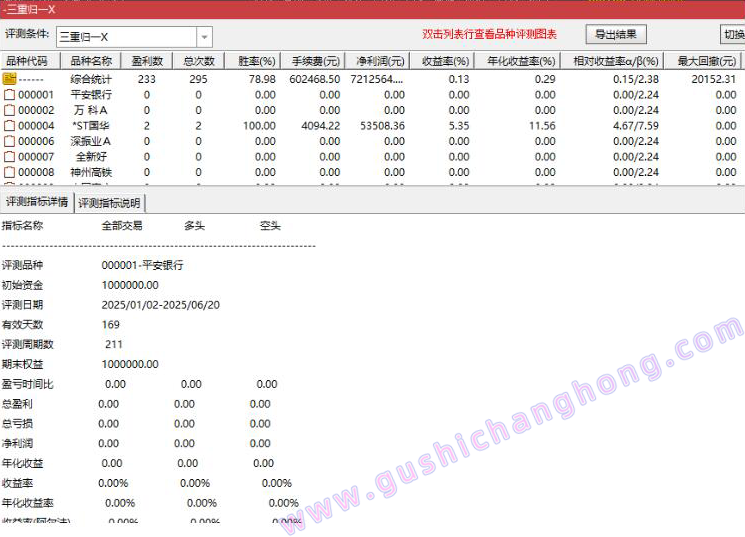Sort by 品种名称 column header

click(x=91, y=61)
